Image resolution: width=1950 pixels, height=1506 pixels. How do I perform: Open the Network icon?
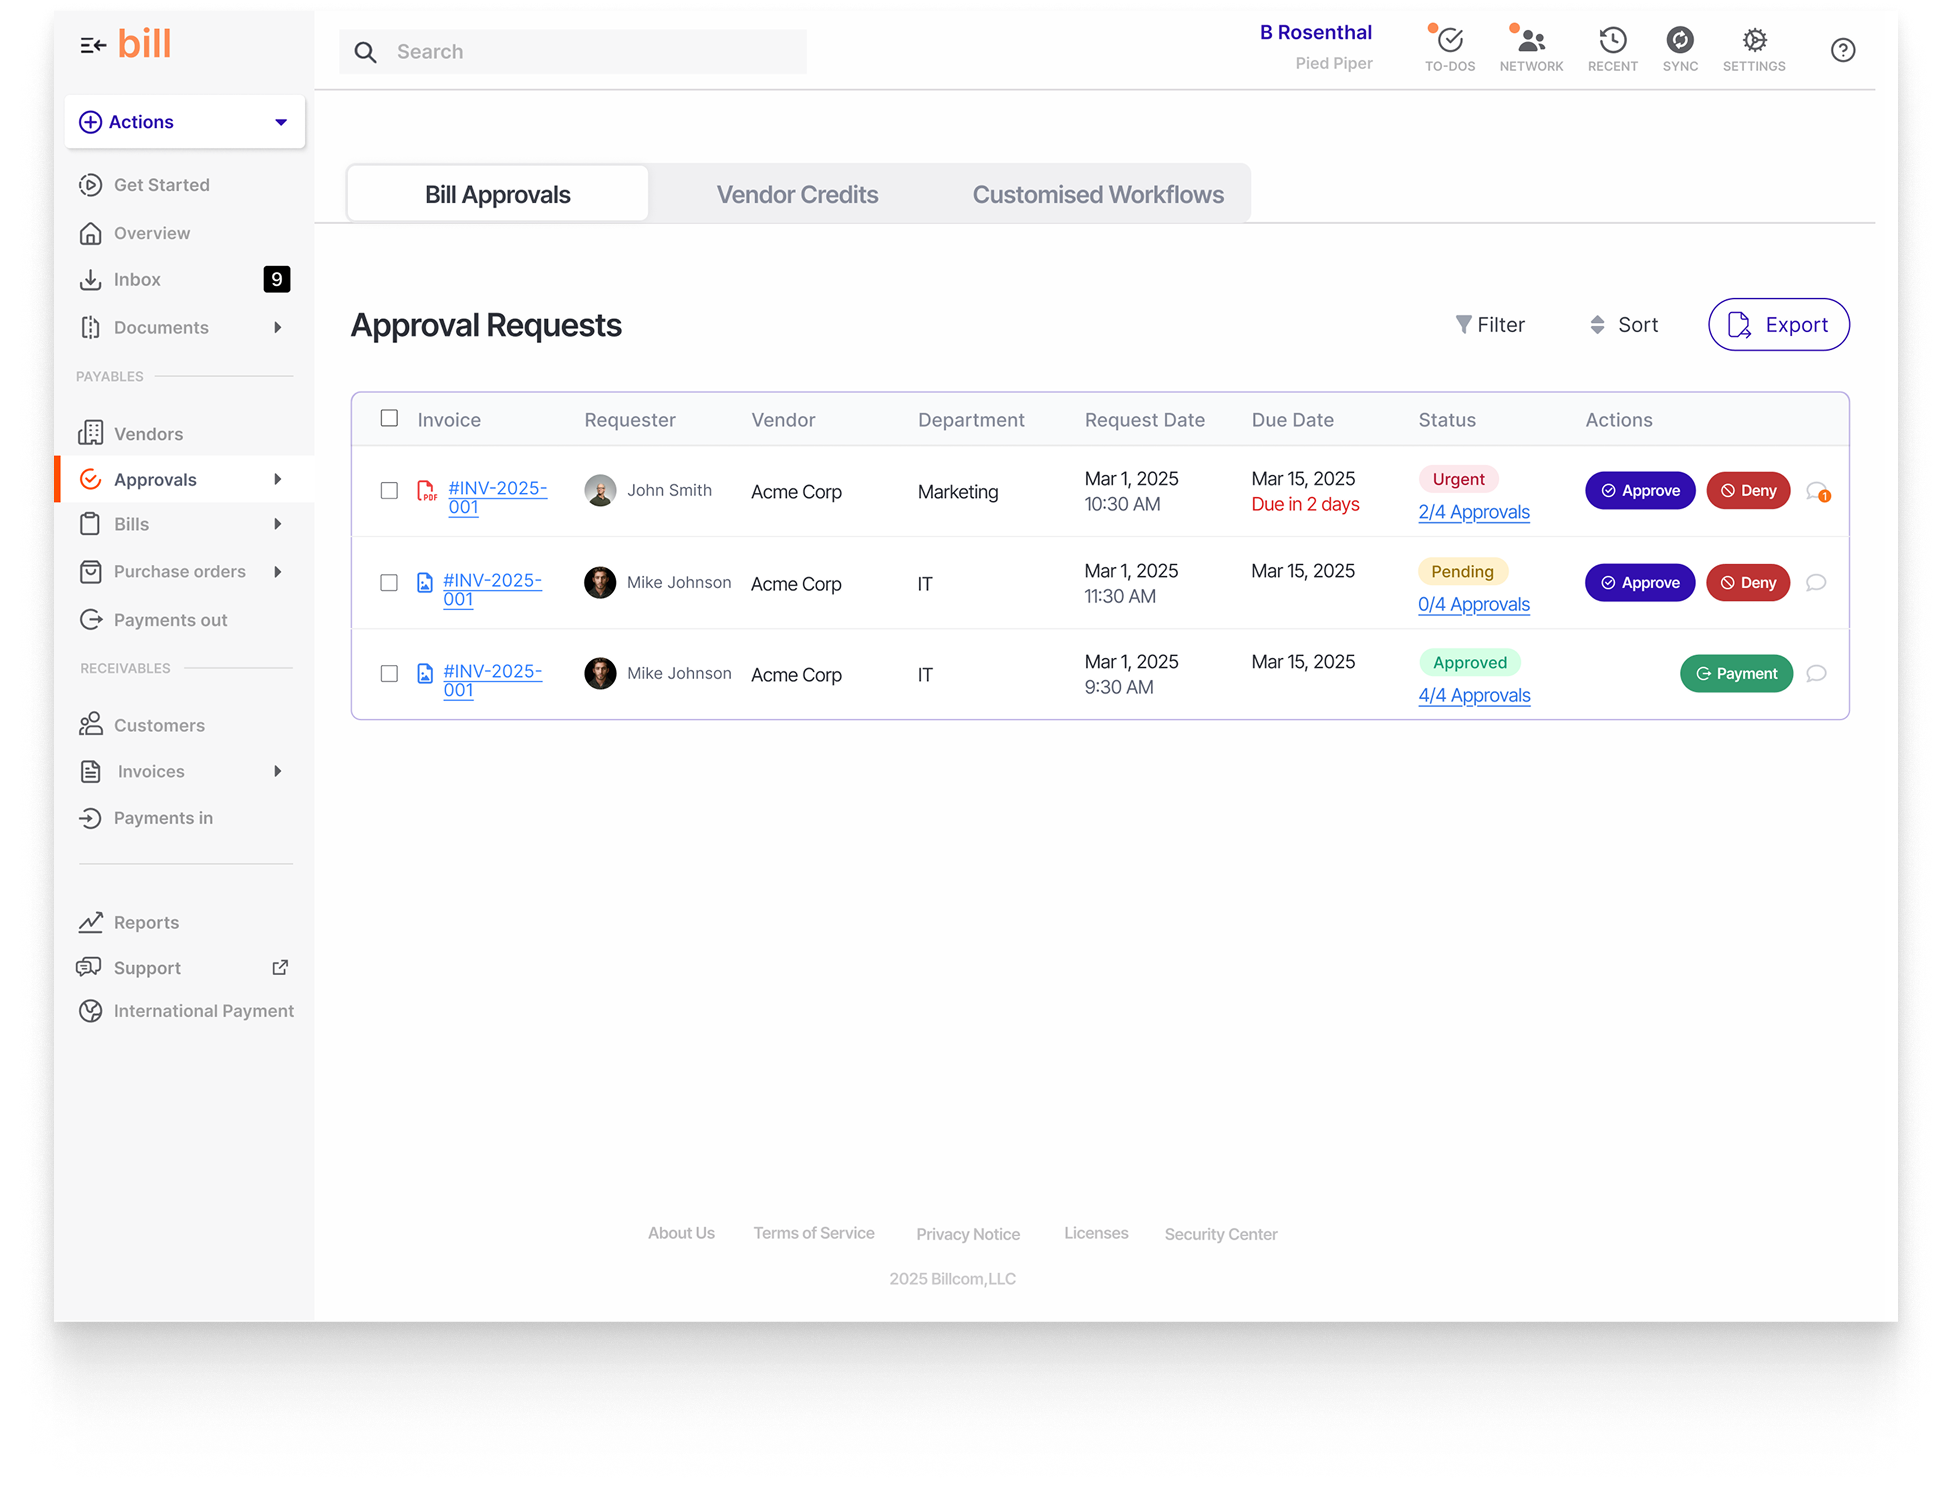pyautogui.click(x=1530, y=41)
